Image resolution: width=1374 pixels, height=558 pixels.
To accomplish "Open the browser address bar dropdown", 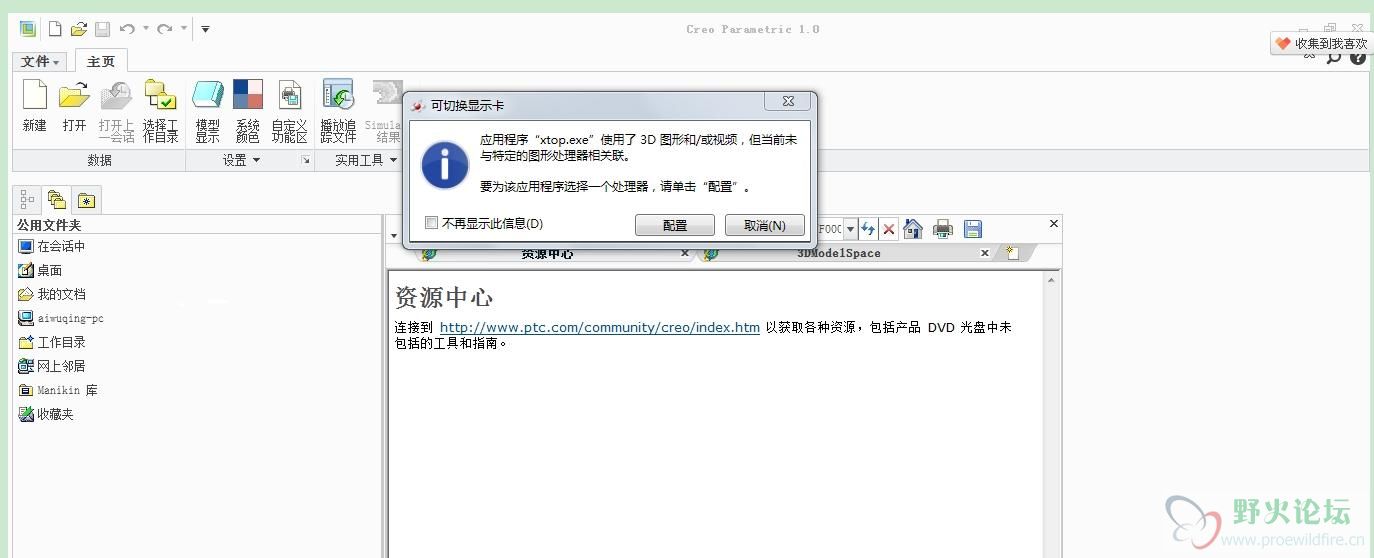I will 850,229.
